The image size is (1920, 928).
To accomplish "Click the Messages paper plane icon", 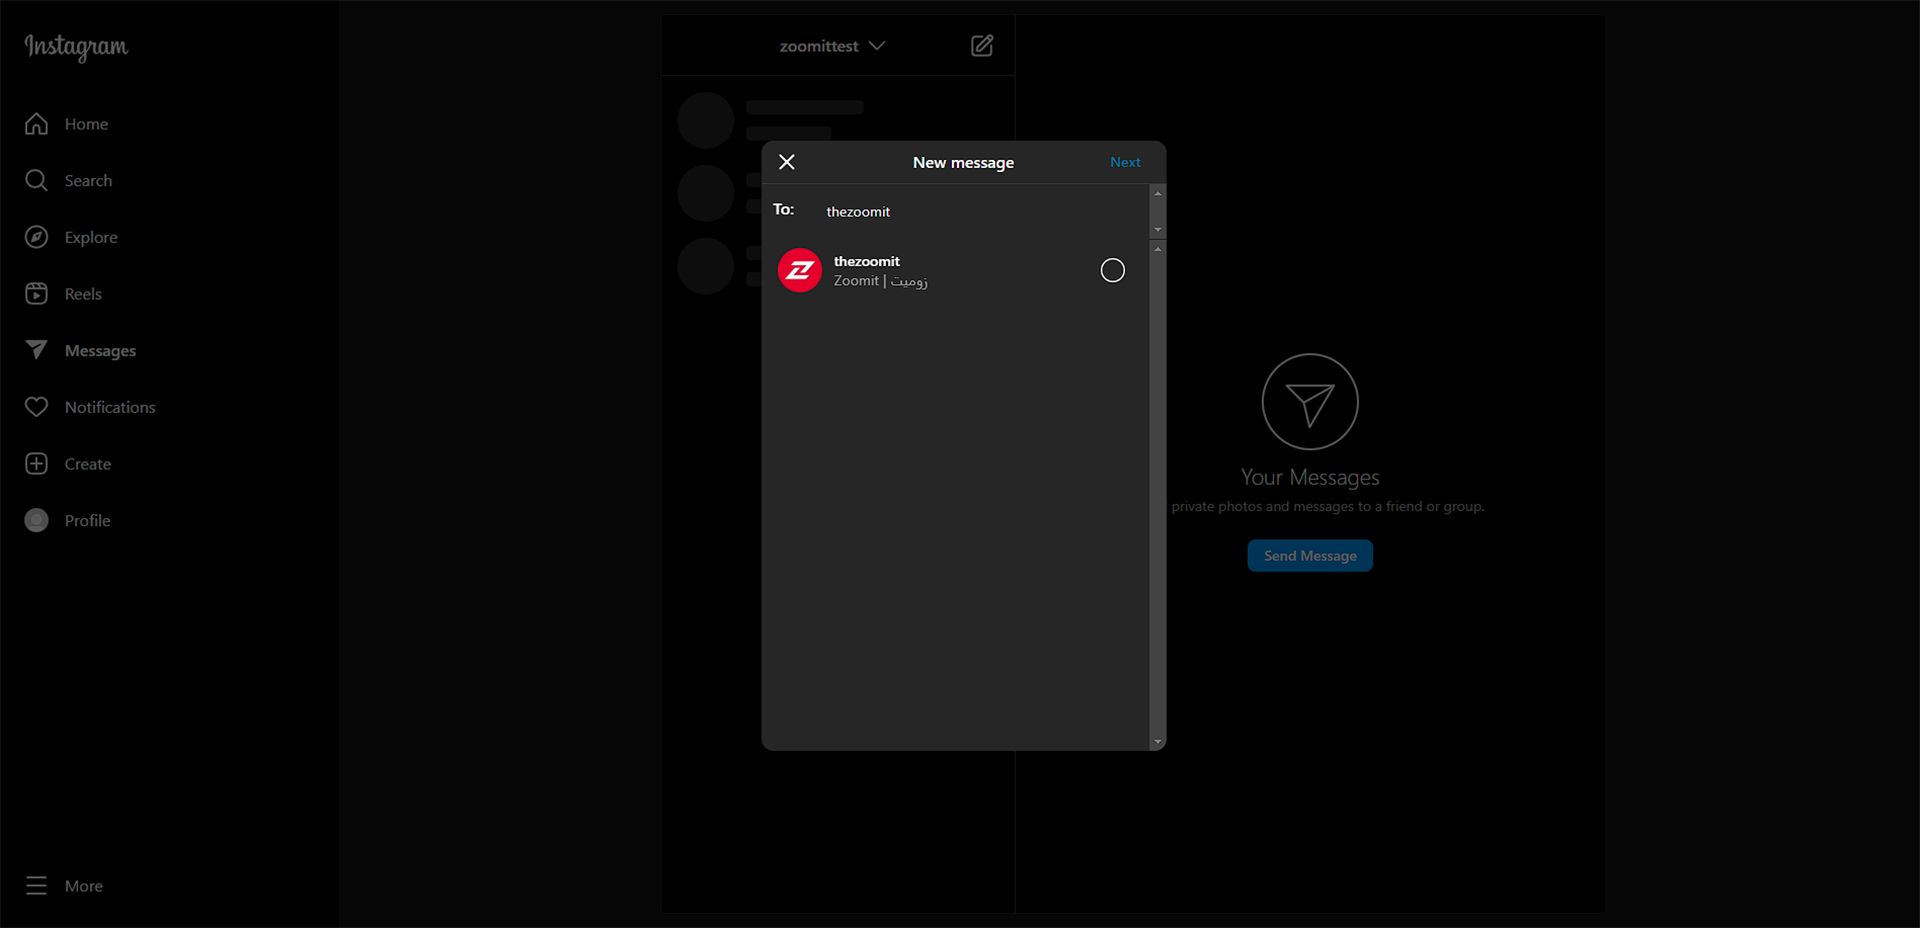I will pyautogui.click(x=36, y=350).
